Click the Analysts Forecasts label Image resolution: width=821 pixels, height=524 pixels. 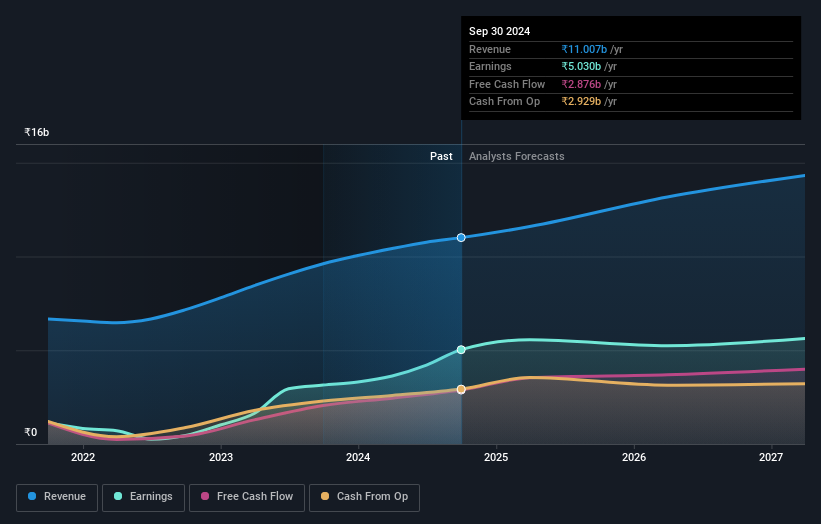[517, 156]
